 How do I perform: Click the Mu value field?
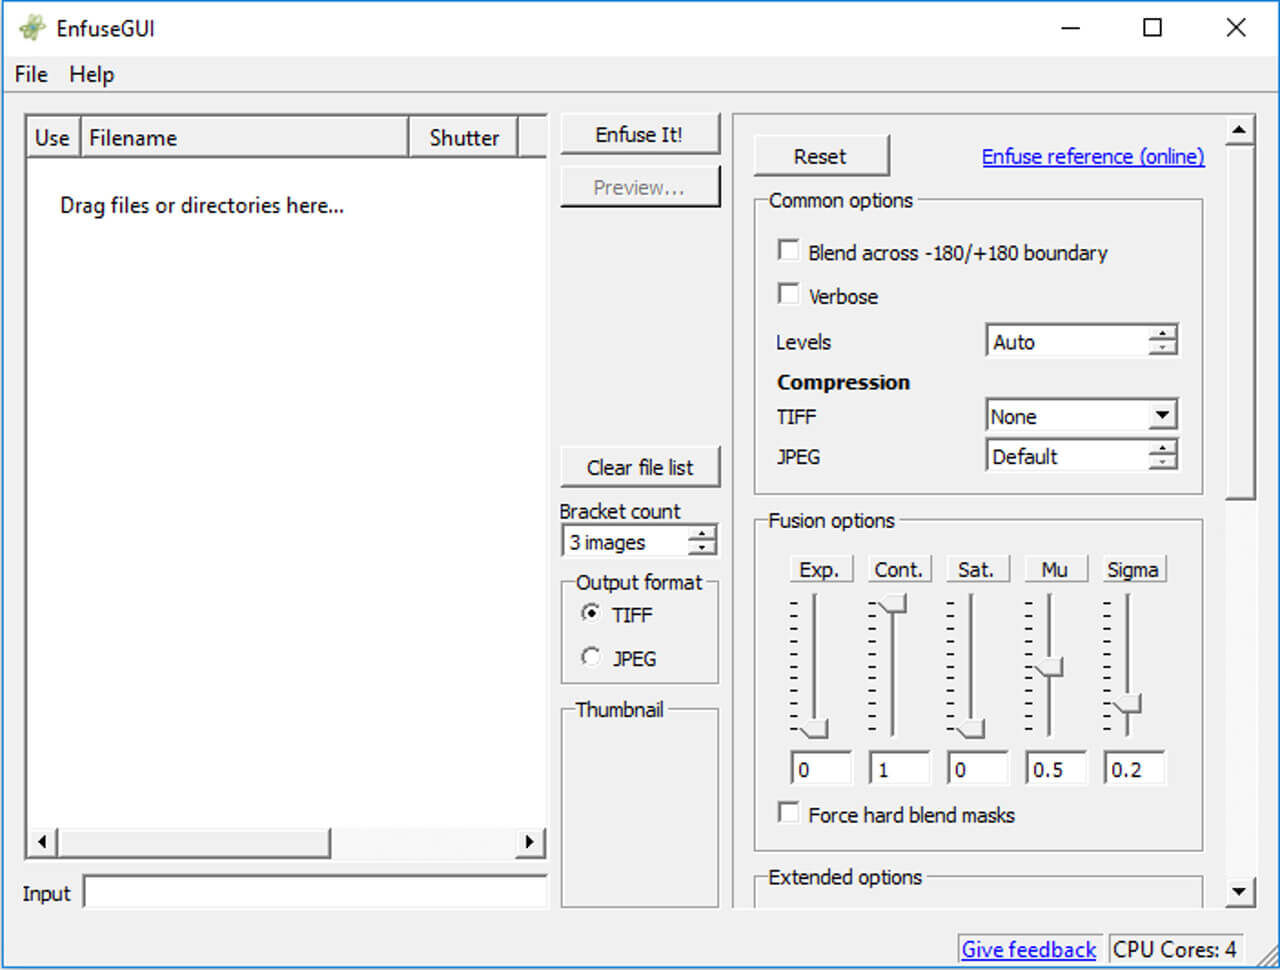(x=1056, y=769)
